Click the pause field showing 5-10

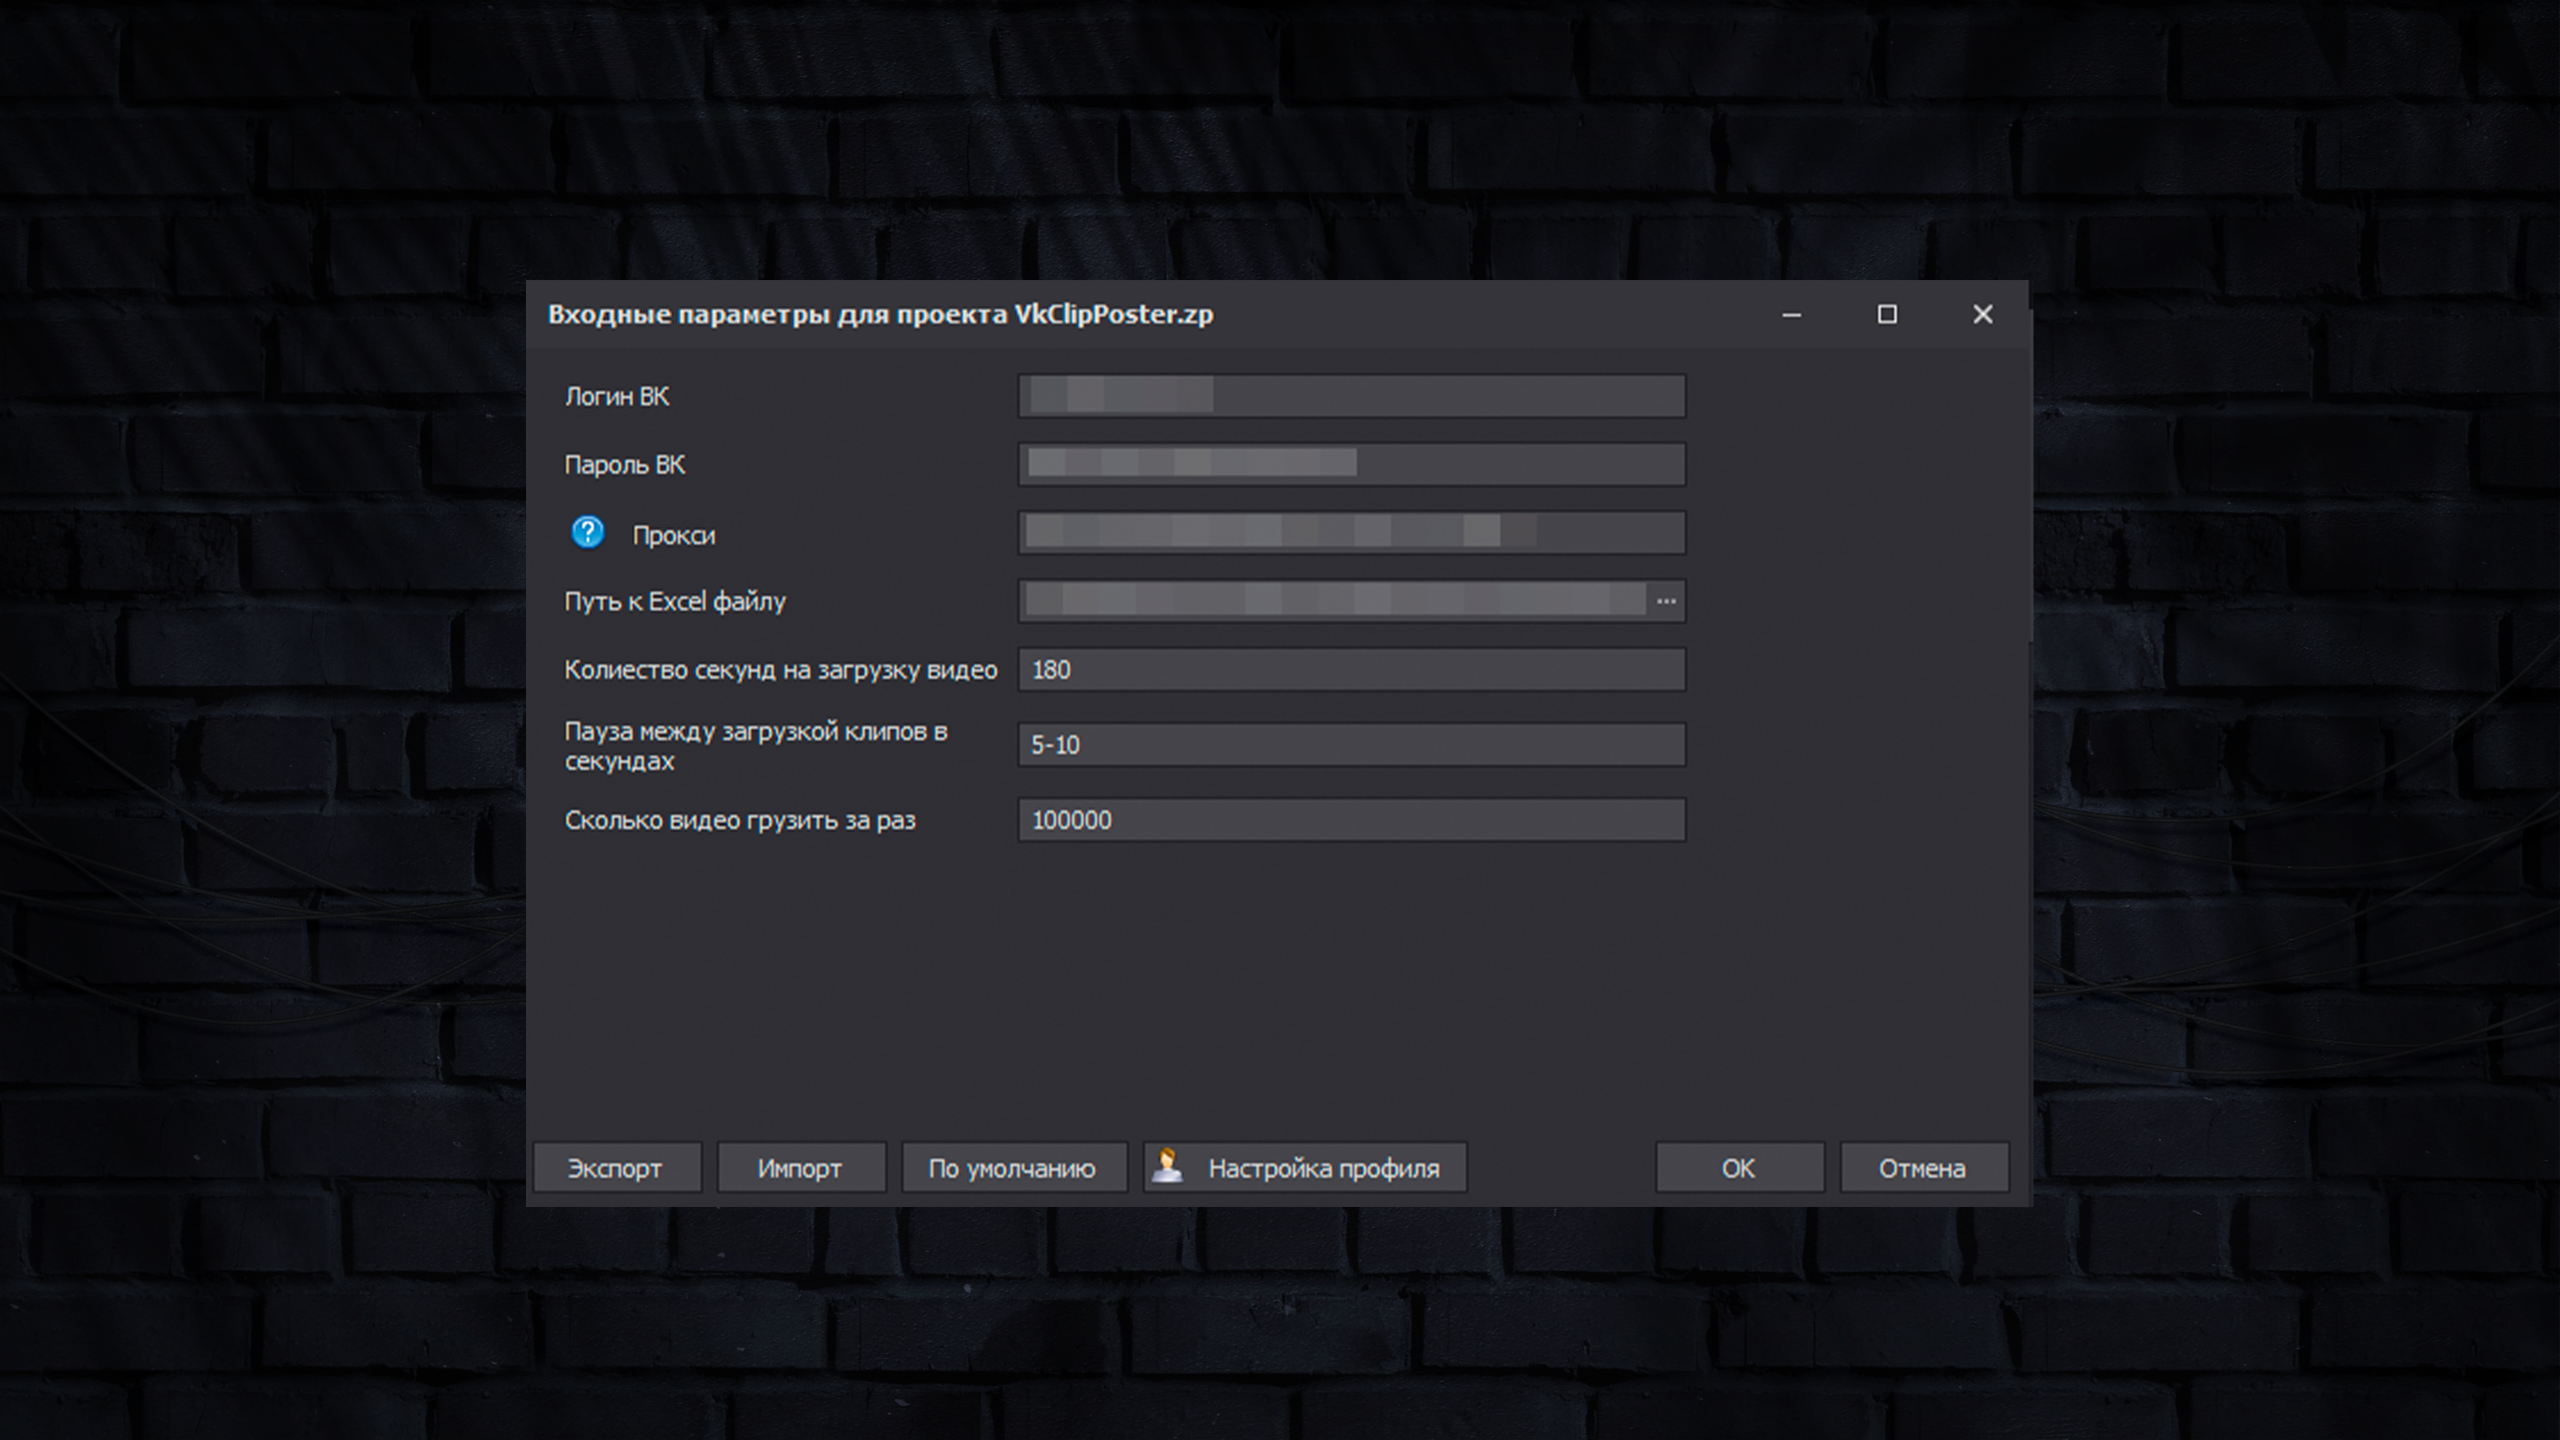(1350, 745)
